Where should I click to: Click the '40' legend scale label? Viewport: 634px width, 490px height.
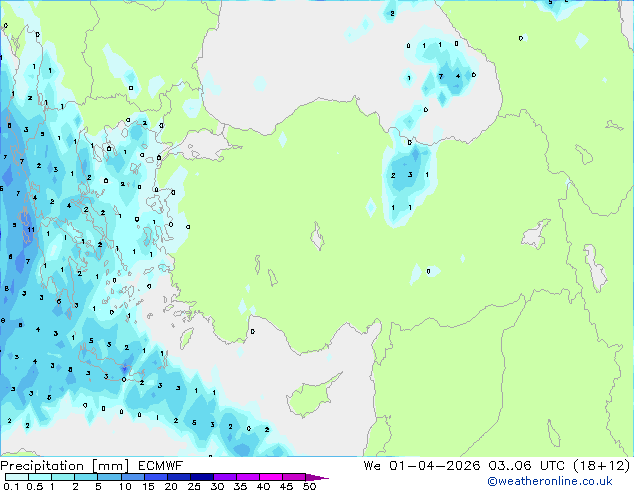pyautogui.click(x=263, y=486)
